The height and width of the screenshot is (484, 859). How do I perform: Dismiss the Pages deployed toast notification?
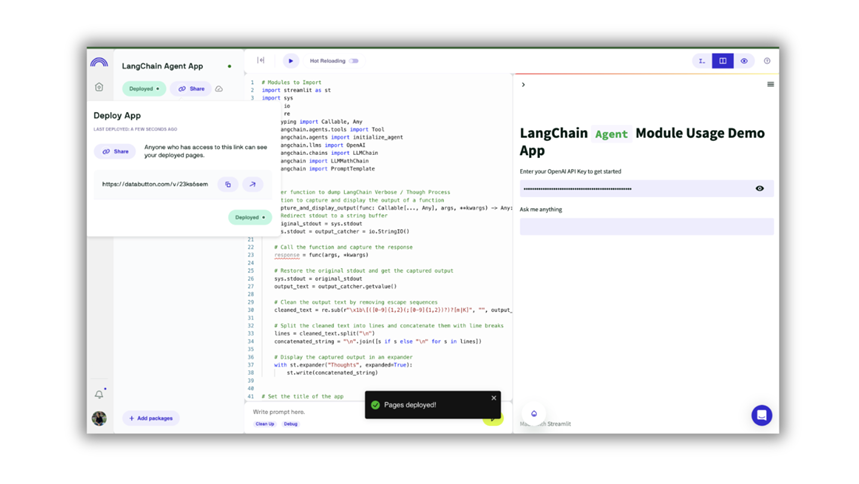pos(494,398)
